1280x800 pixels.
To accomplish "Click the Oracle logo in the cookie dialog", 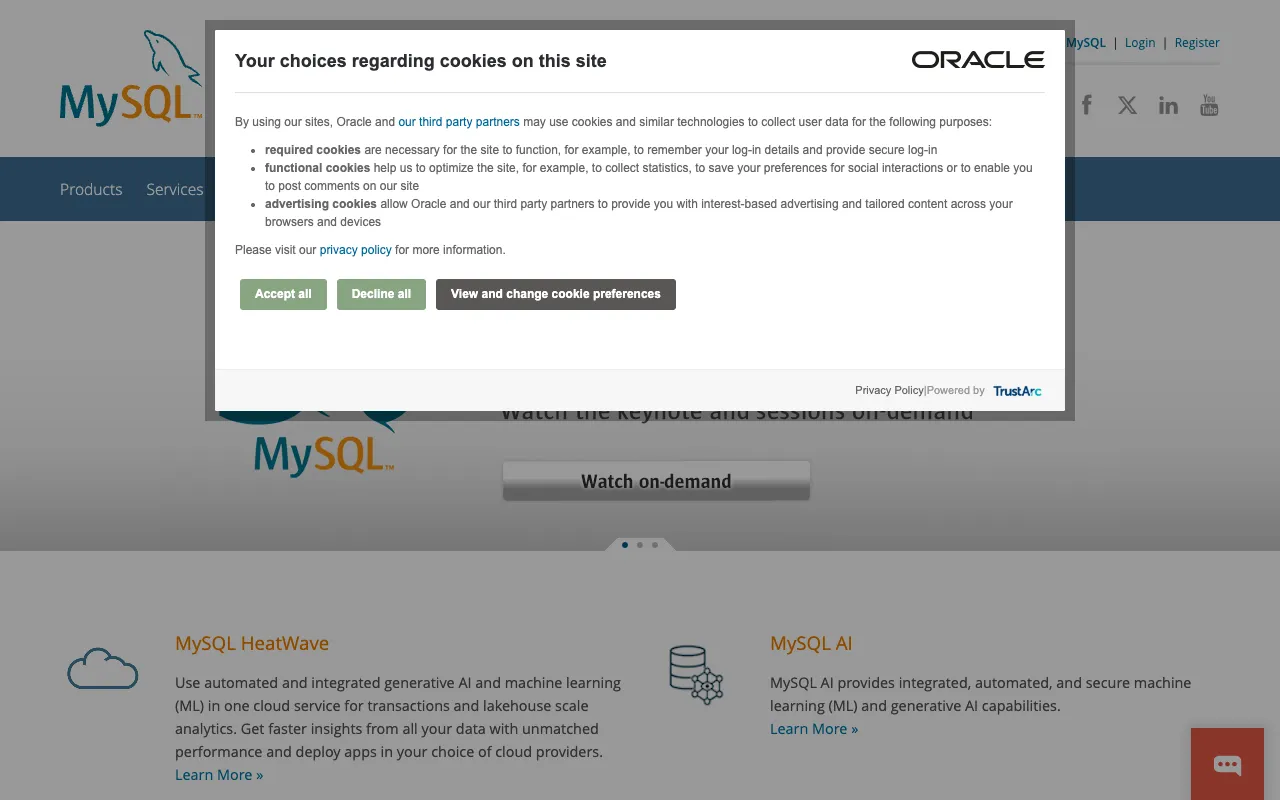I will pyautogui.click(x=978, y=59).
